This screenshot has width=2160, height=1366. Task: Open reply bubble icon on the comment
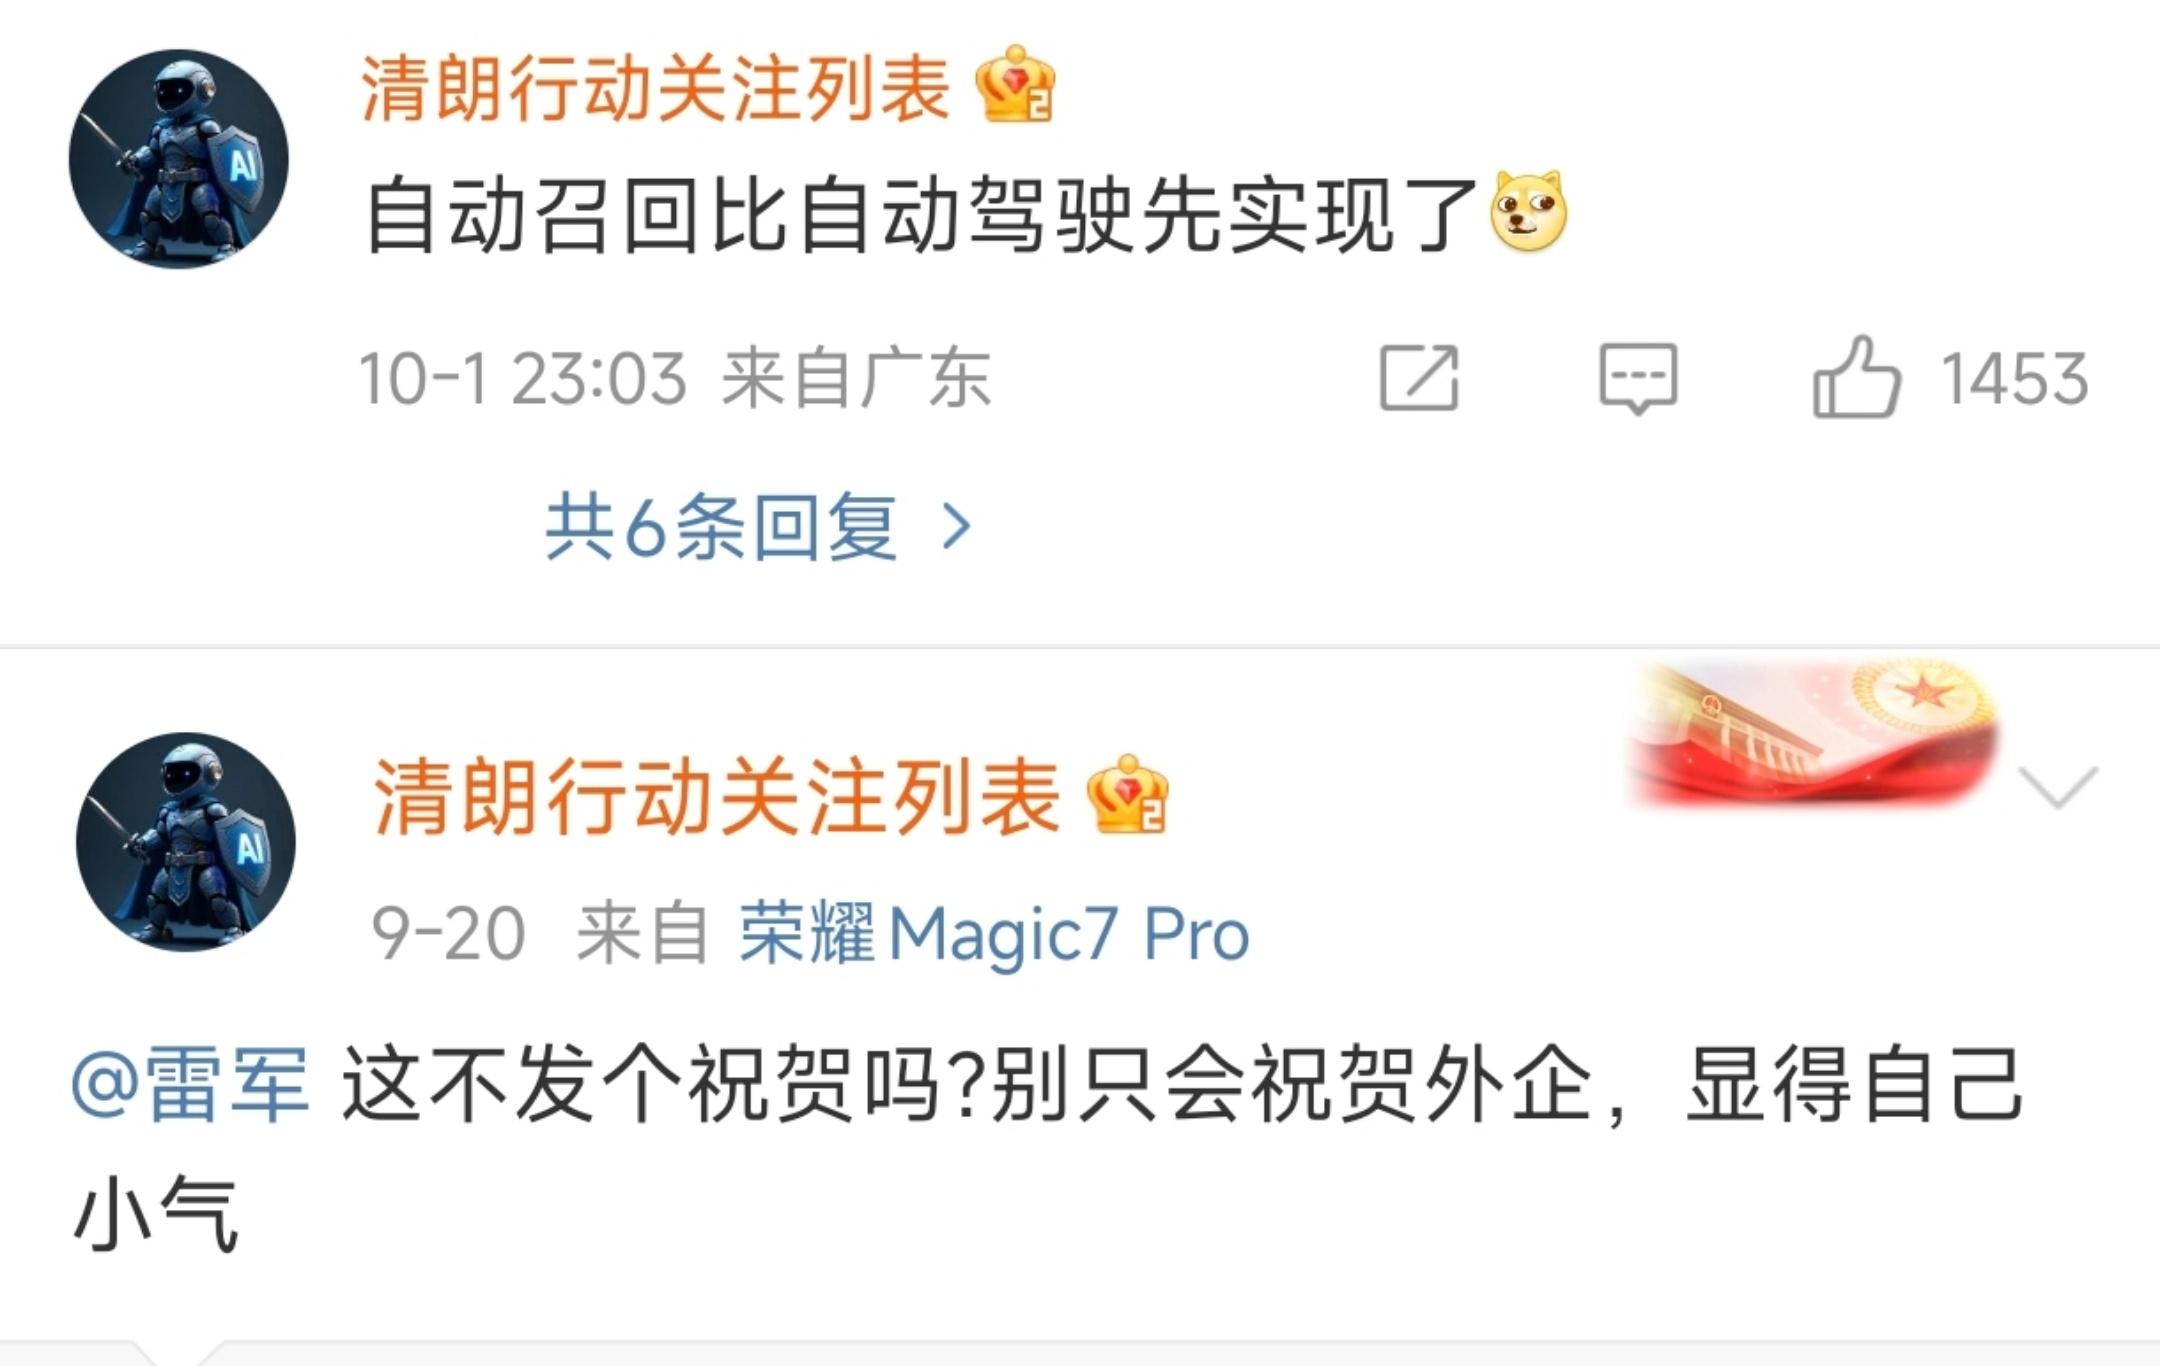click(x=1637, y=378)
